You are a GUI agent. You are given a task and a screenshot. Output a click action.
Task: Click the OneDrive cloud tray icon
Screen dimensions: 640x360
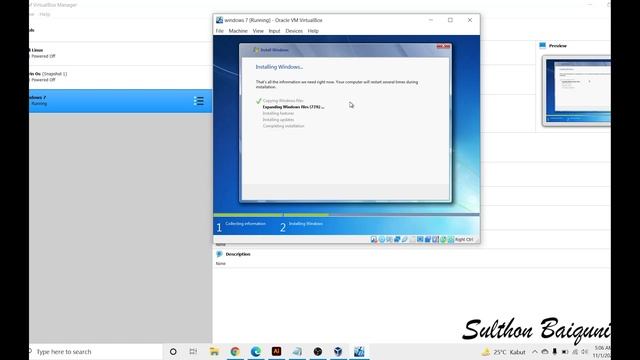(545, 352)
